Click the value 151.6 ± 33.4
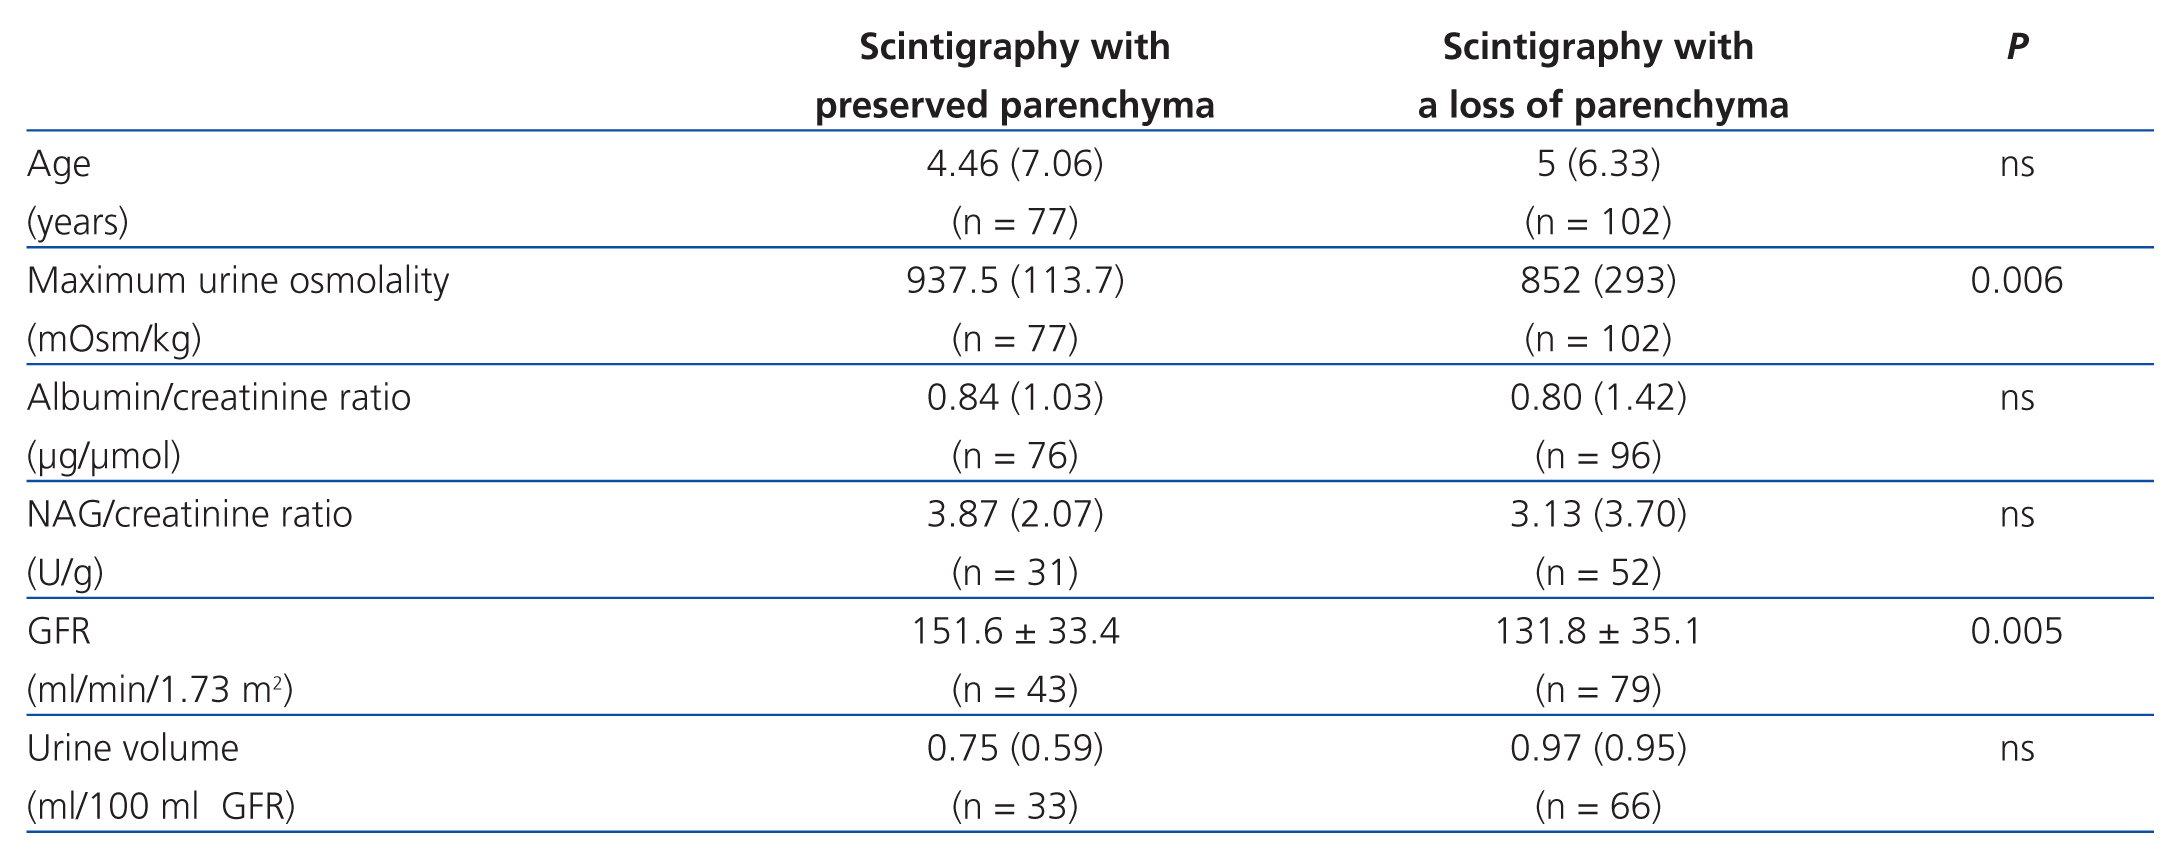 [x=1014, y=632]
